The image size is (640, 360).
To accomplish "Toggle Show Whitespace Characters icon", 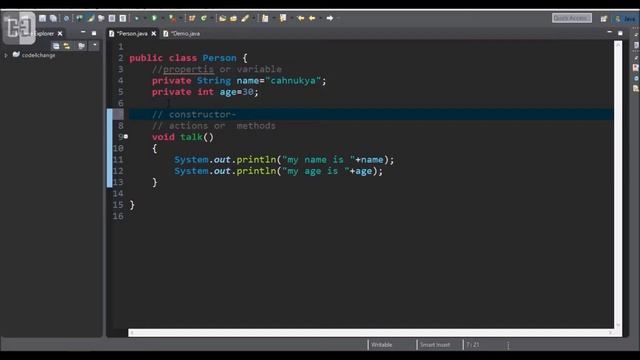I will tap(122, 18).
